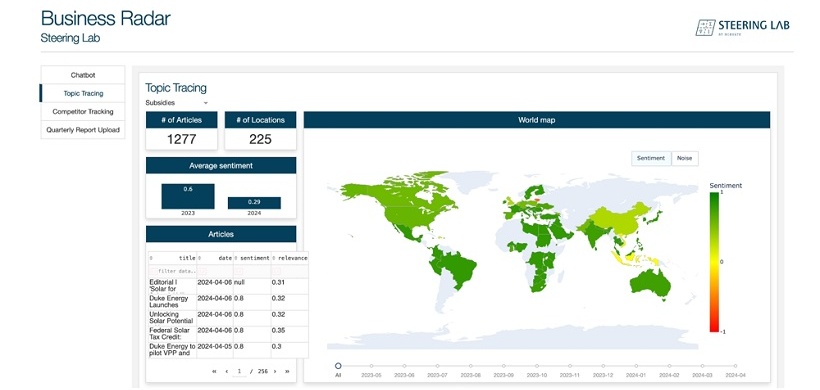Go to previous articles page
The width and height of the screenshot is (820, 390).
(x=226, y=371)
